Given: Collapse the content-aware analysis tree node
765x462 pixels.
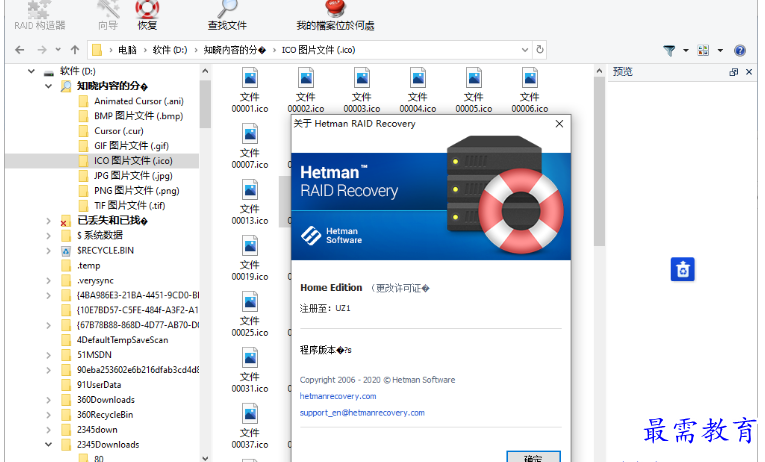Looking at the screenshot, I should (x=48, y=86).
